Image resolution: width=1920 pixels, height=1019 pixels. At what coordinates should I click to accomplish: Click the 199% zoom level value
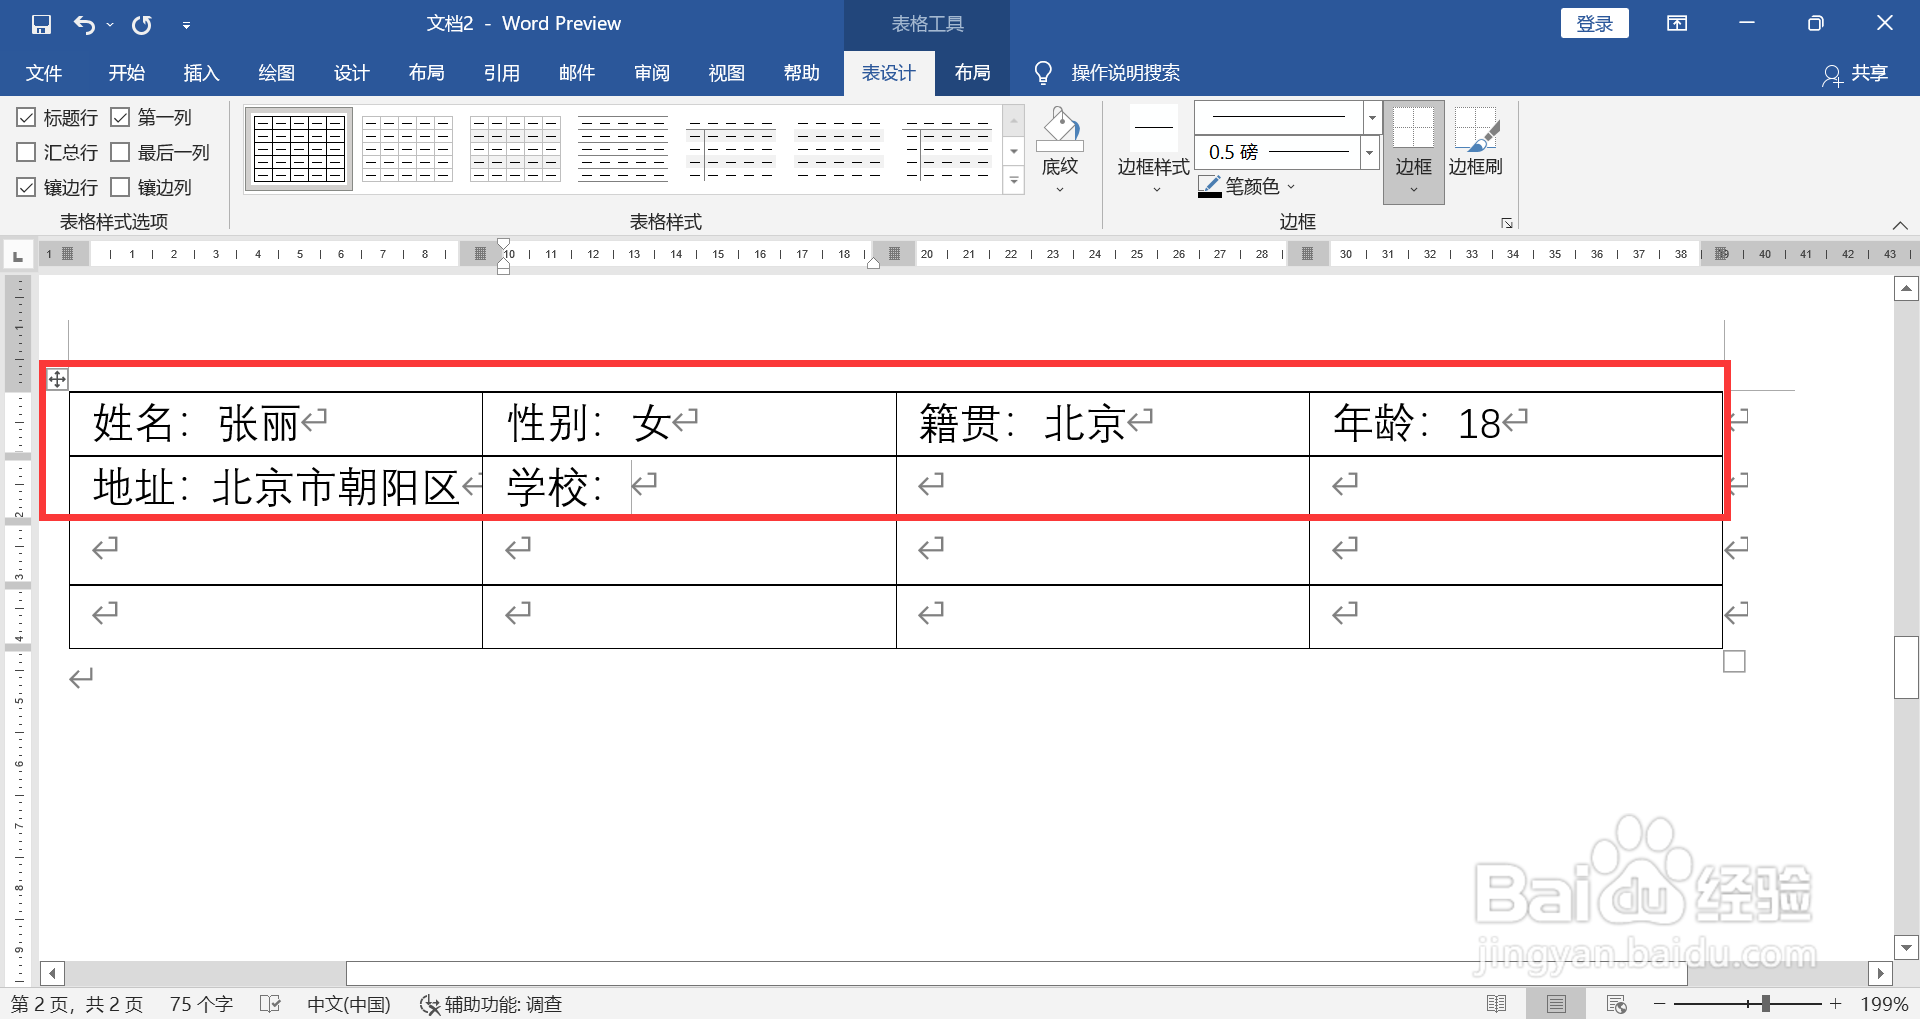coord(1884,1004)
